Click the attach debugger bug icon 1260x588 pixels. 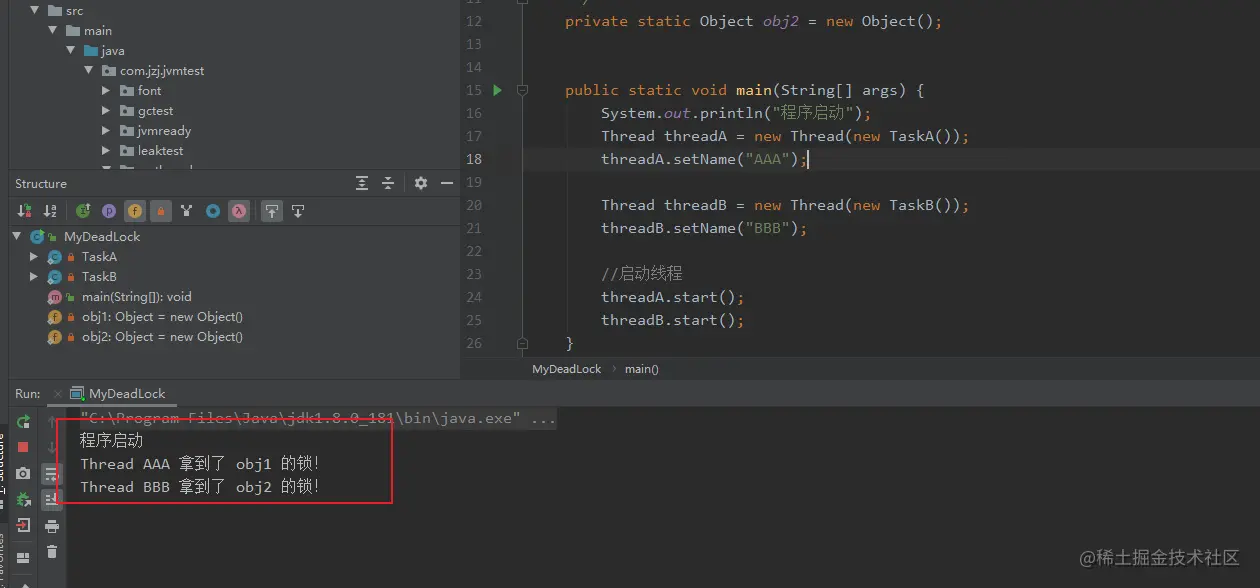[x=23, y=499]
